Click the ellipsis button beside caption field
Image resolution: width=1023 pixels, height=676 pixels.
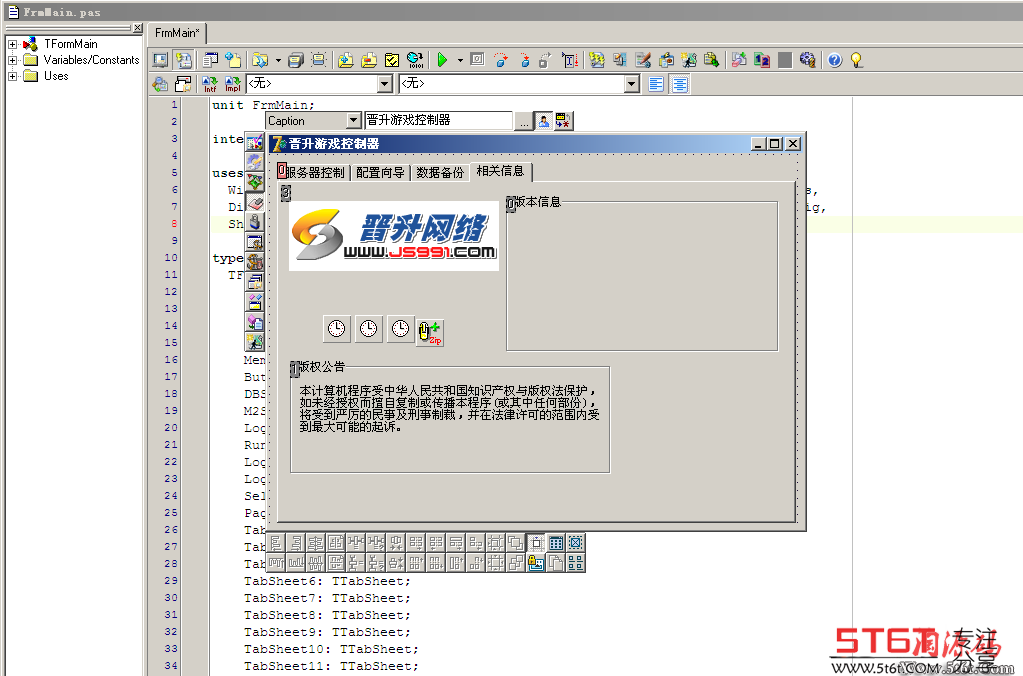523,121
